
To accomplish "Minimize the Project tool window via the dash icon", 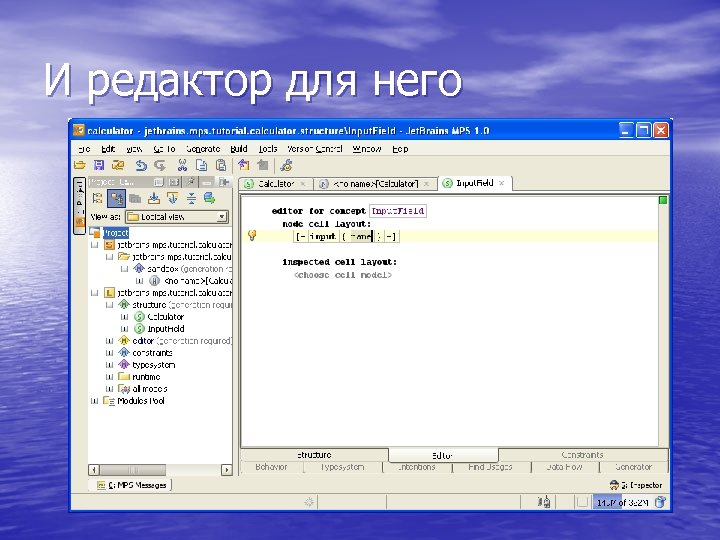I will click(x=207, y=182).
